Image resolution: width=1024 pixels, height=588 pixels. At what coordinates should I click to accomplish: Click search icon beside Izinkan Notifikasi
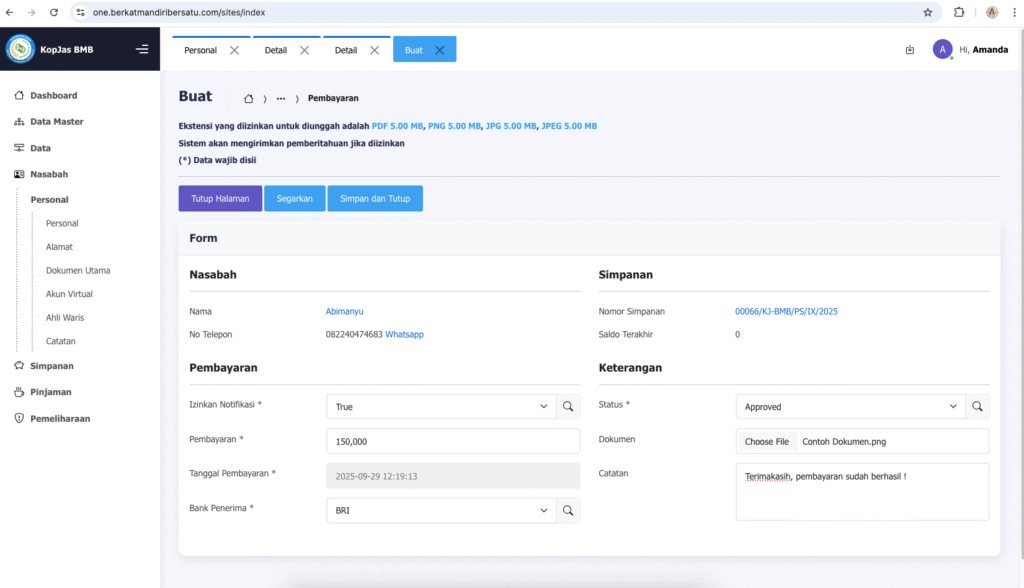(x=568, y=407)
